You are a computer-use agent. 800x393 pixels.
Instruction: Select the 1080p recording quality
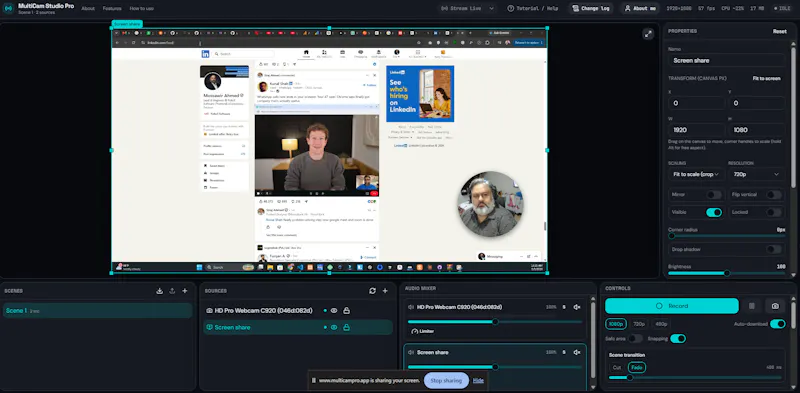(x=616, y=324)
